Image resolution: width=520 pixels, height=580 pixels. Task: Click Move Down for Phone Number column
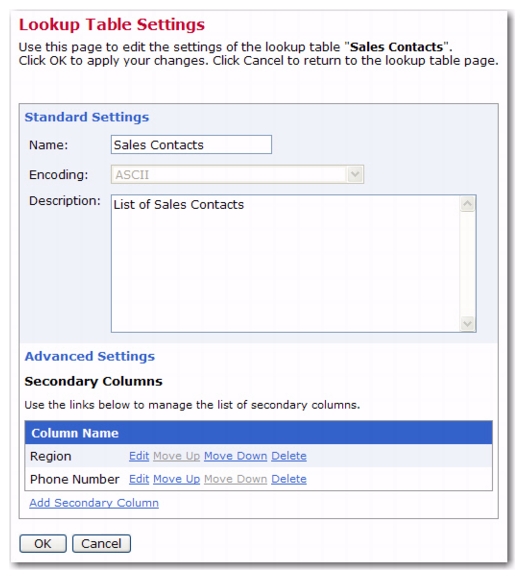[x=236, y=479]
